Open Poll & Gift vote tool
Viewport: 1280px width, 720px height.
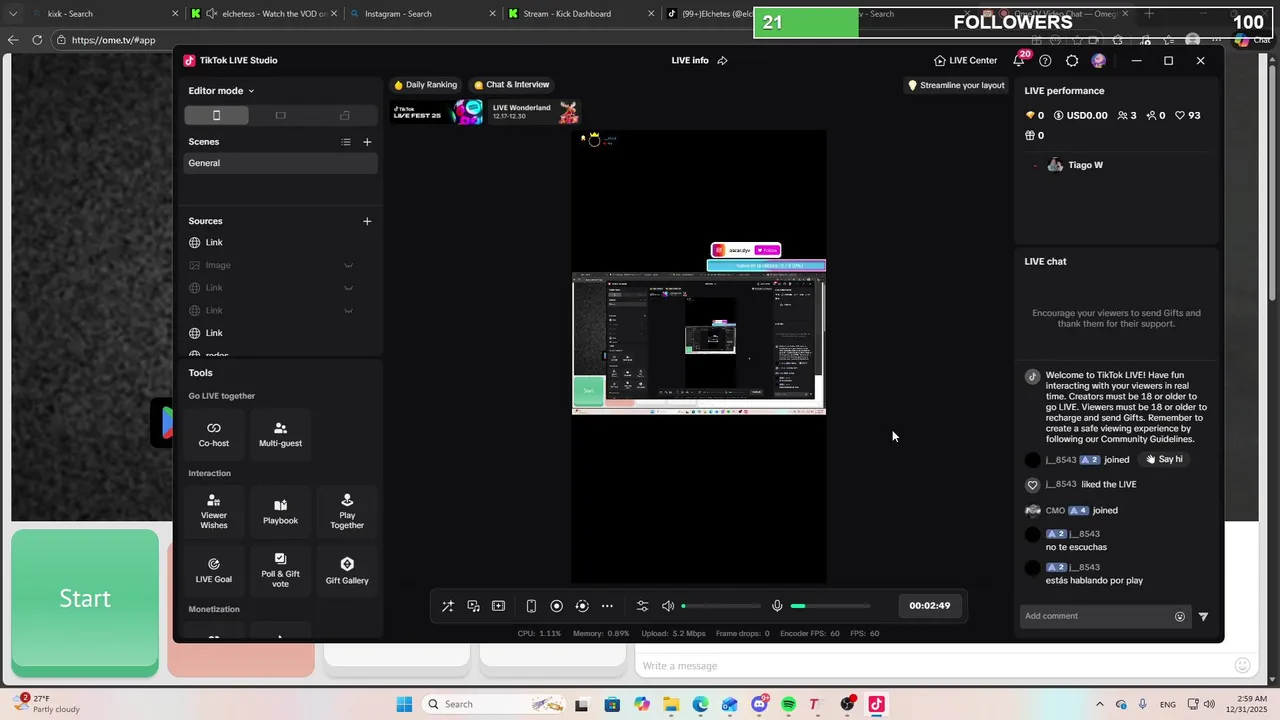(280, 570)
